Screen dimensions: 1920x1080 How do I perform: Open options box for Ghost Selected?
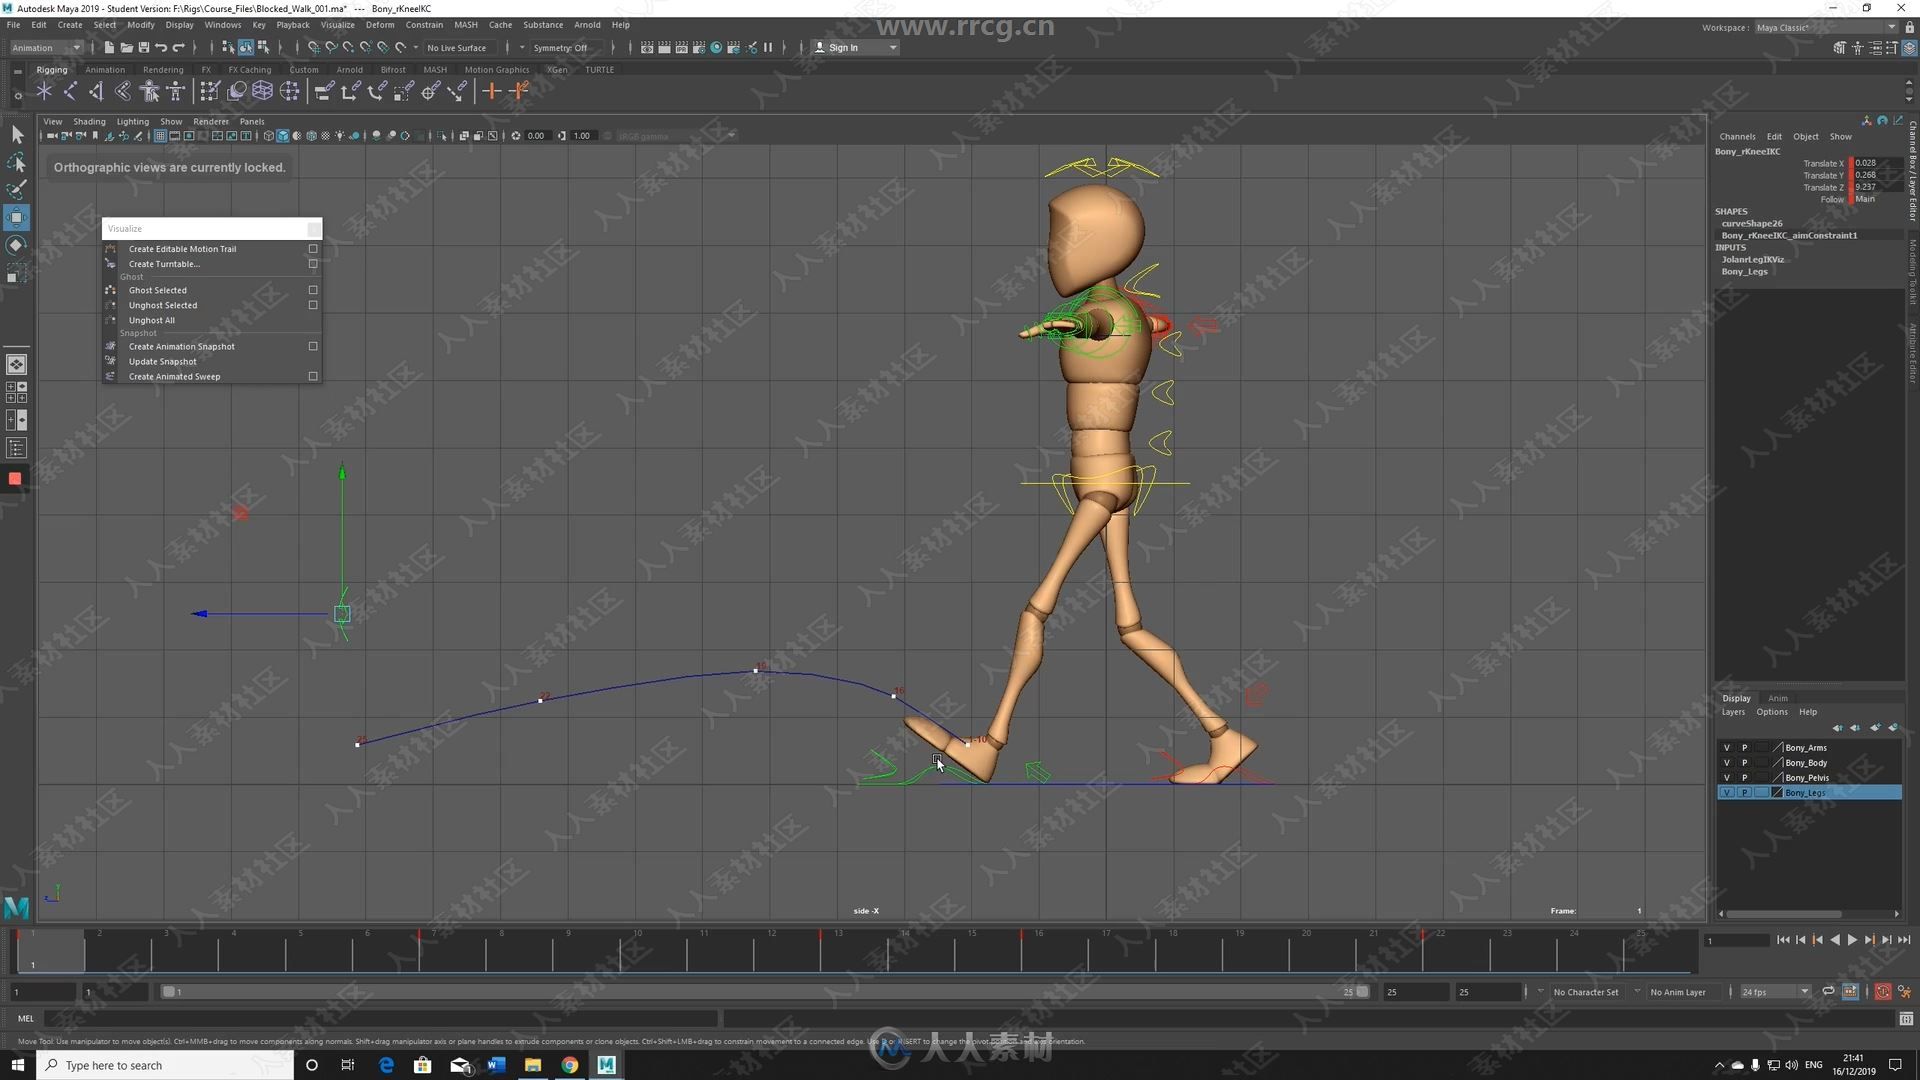313,290
